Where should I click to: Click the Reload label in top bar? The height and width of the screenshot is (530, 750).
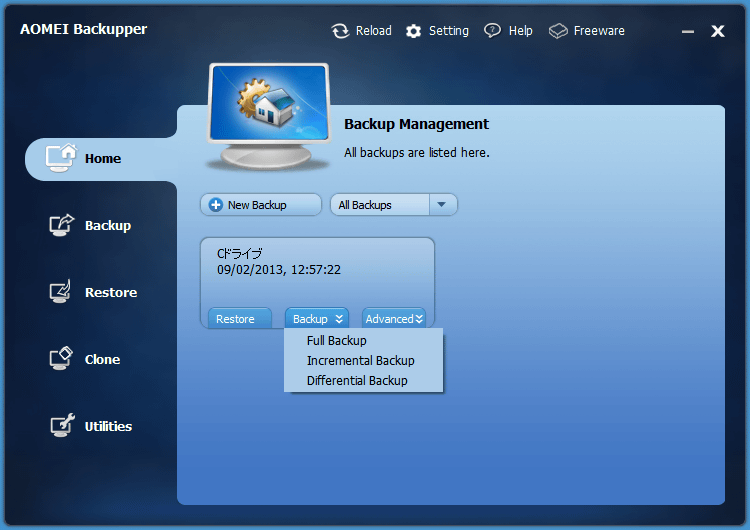click(374, 31)
